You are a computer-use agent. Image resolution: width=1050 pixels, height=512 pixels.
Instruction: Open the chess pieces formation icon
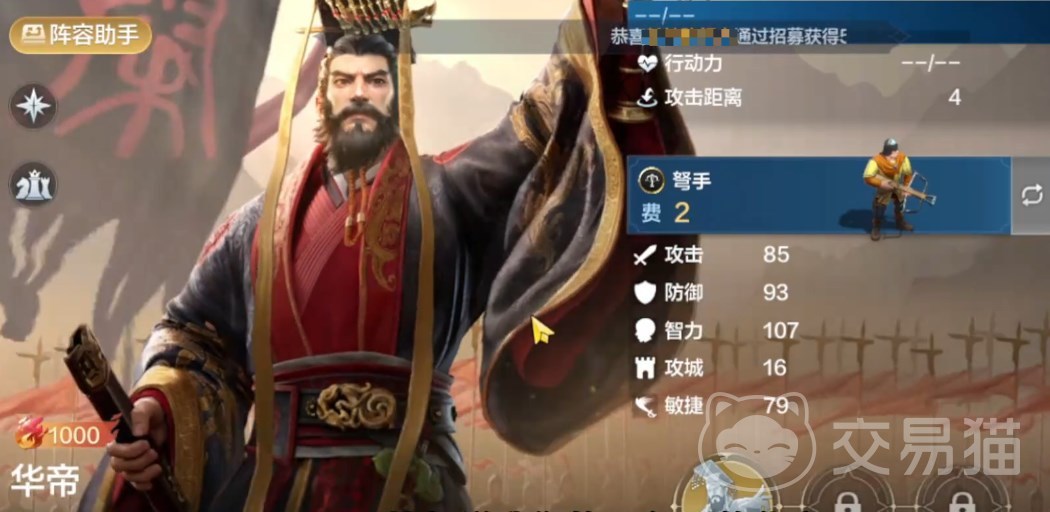[x=33, y=185]
